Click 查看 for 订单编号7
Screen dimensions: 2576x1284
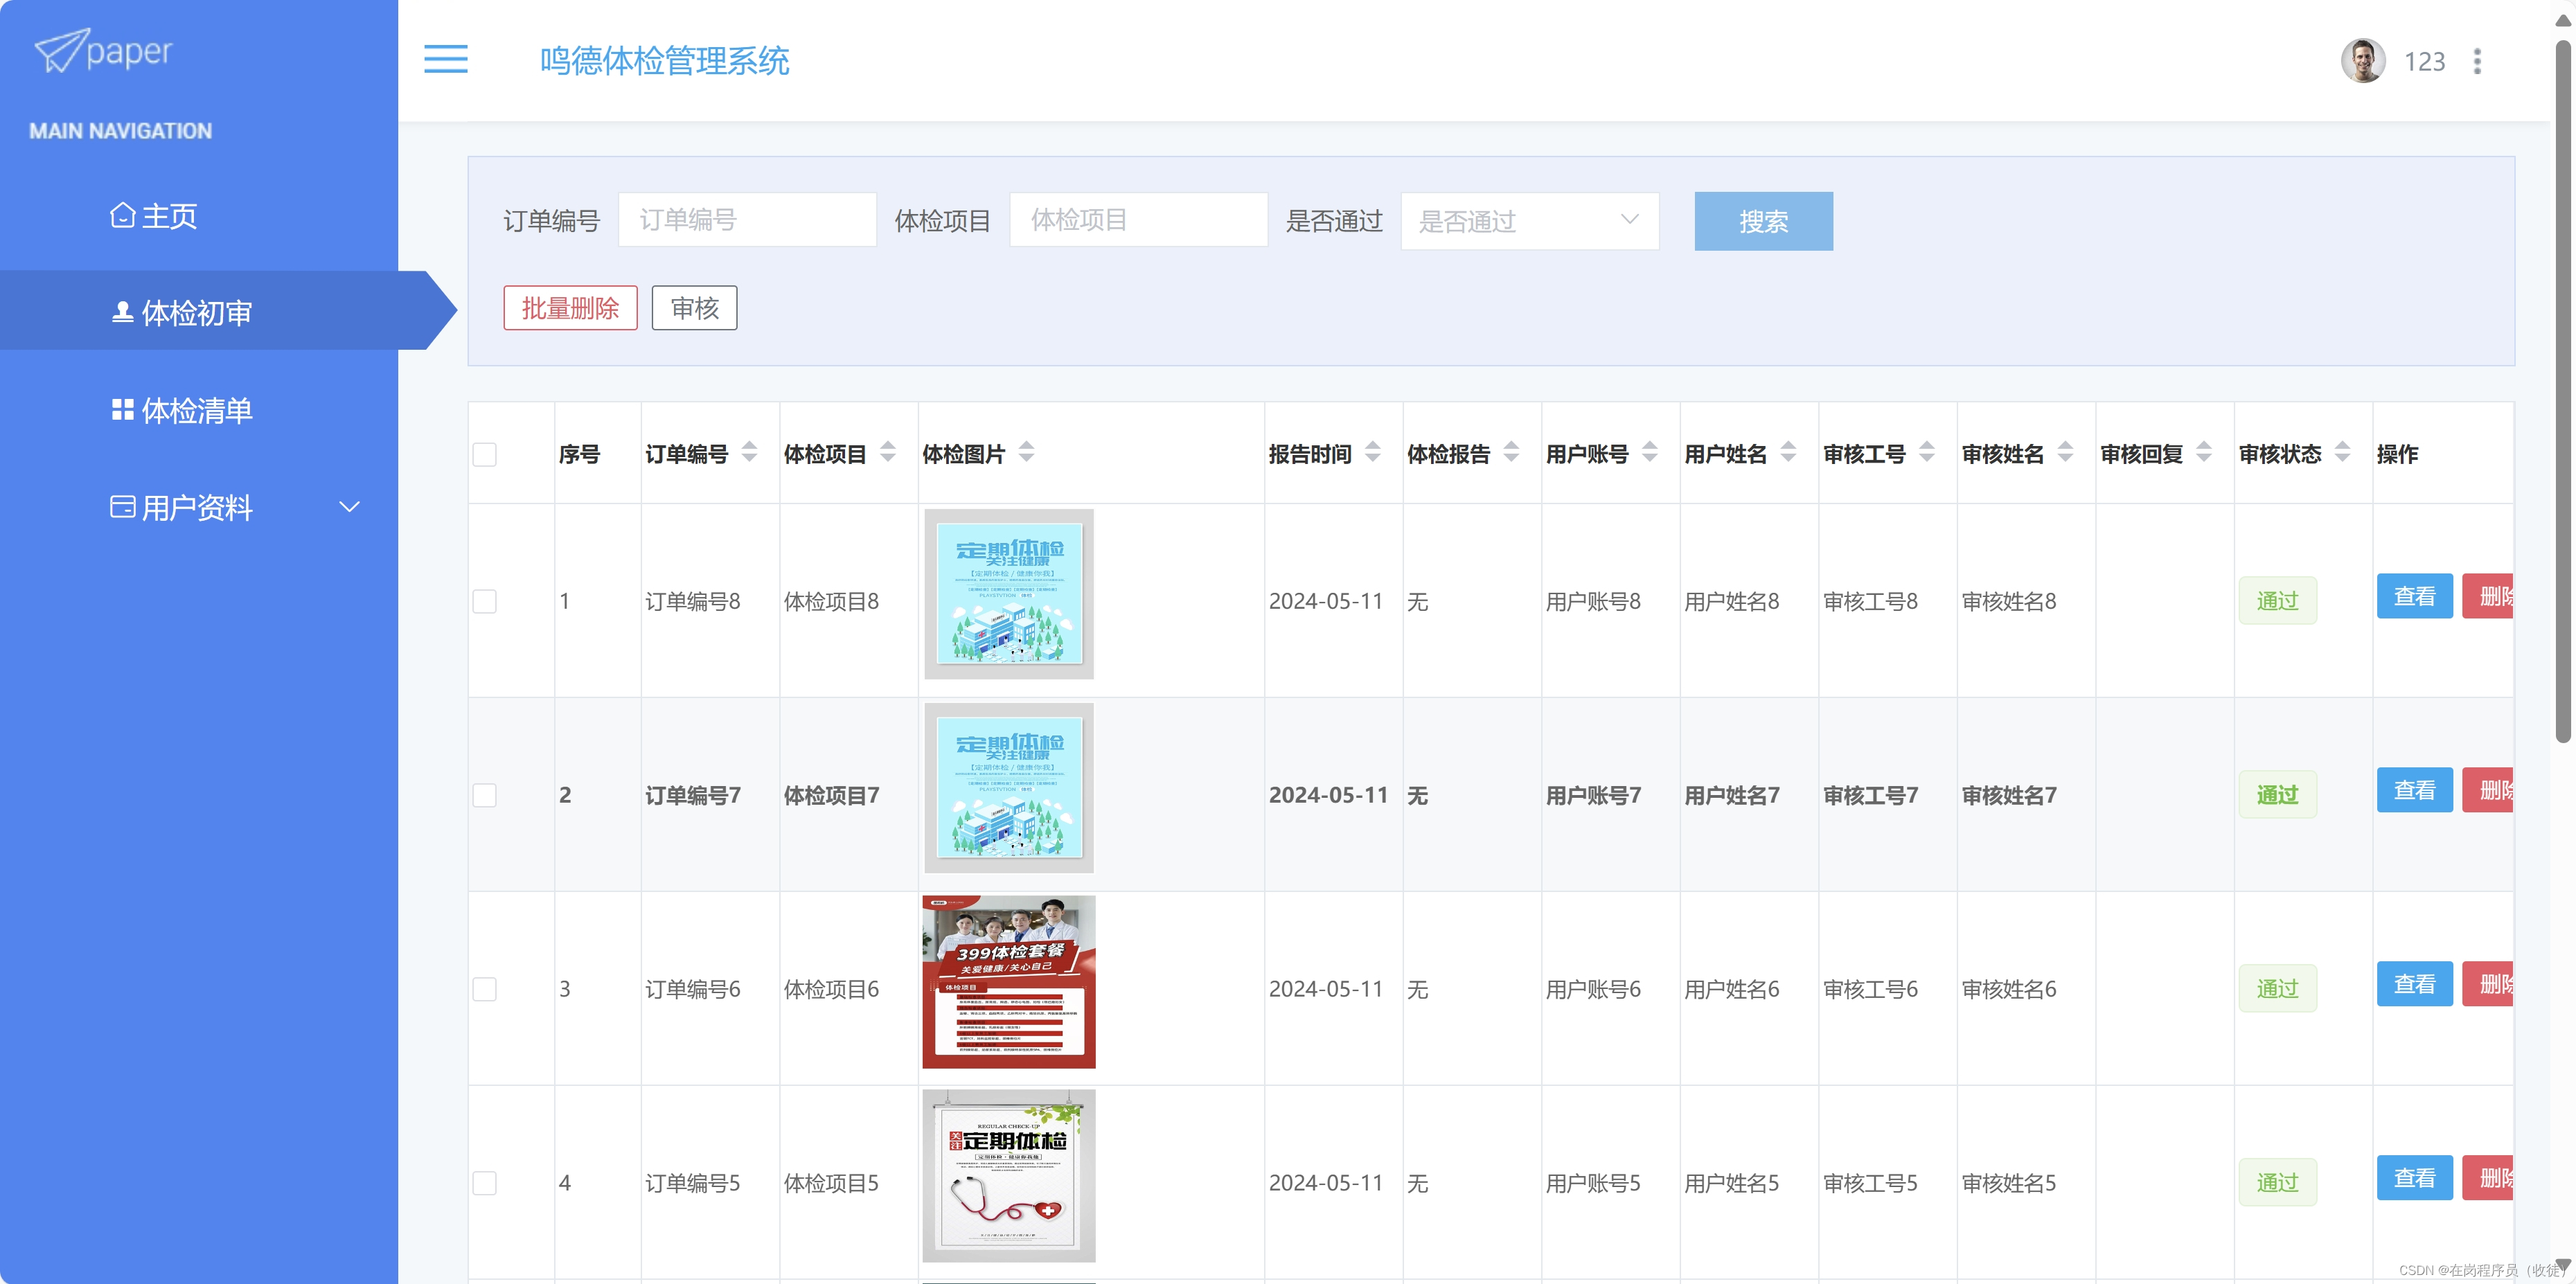[x=2414, y=790]
